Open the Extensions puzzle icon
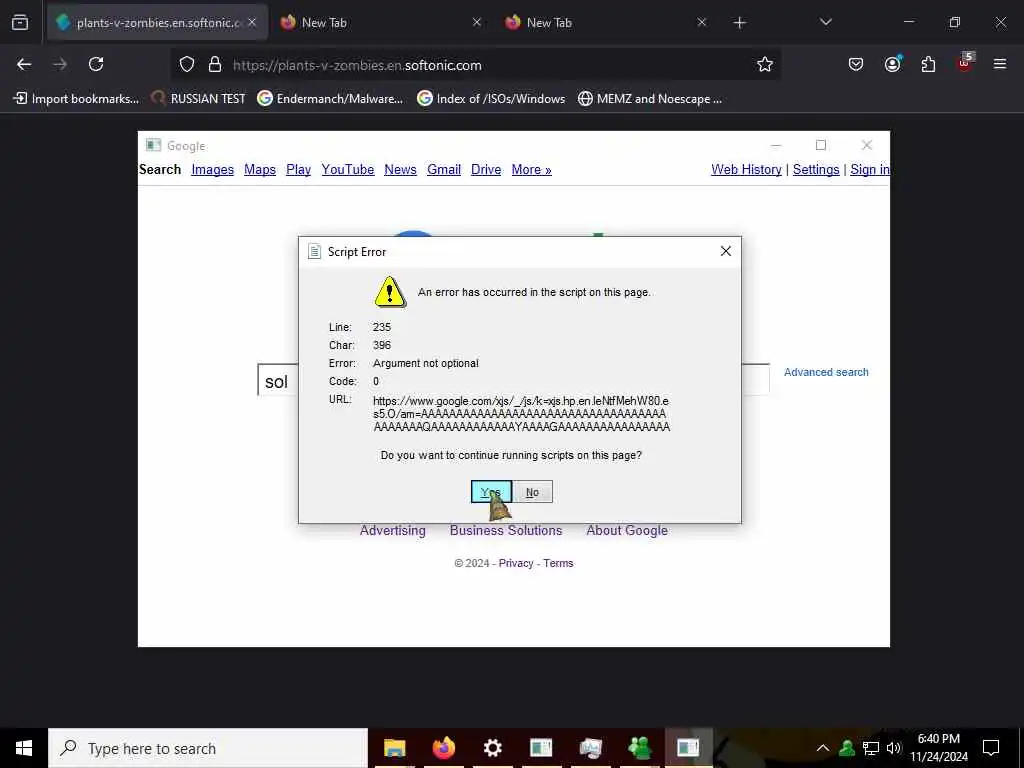Viewport: 1024px width, 768px height. point(928,64)
